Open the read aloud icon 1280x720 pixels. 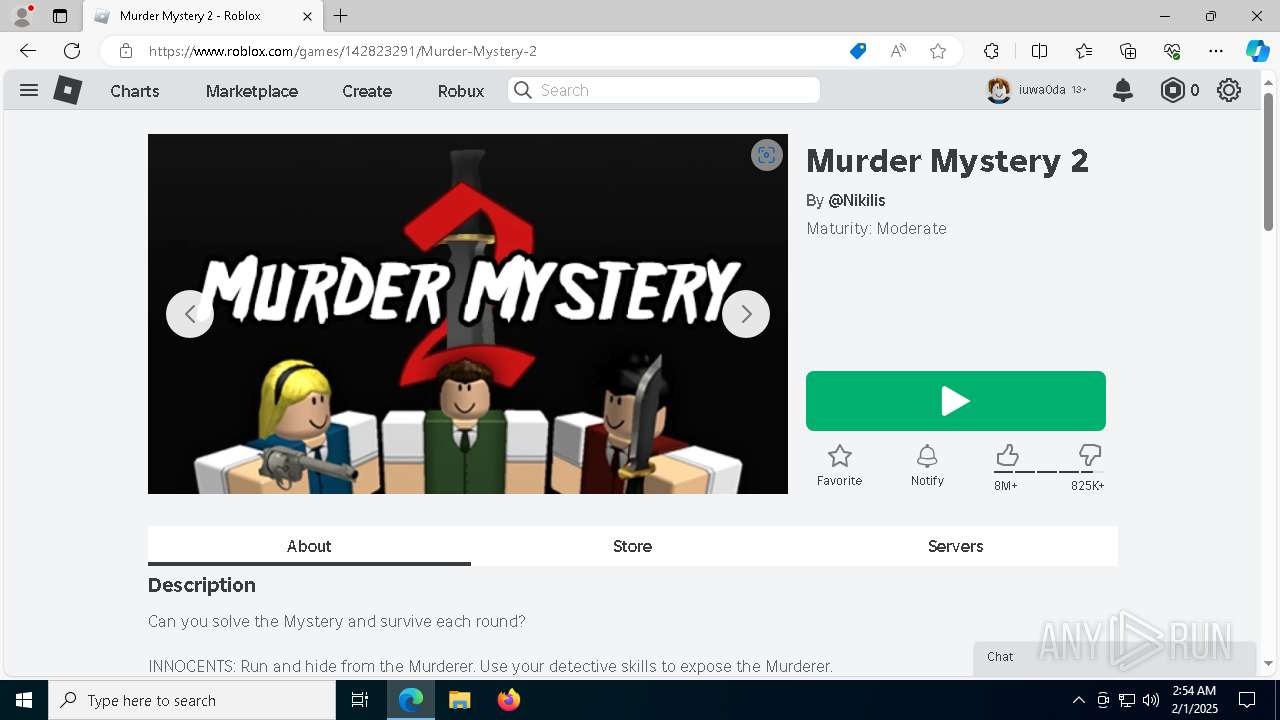[898, 51]
